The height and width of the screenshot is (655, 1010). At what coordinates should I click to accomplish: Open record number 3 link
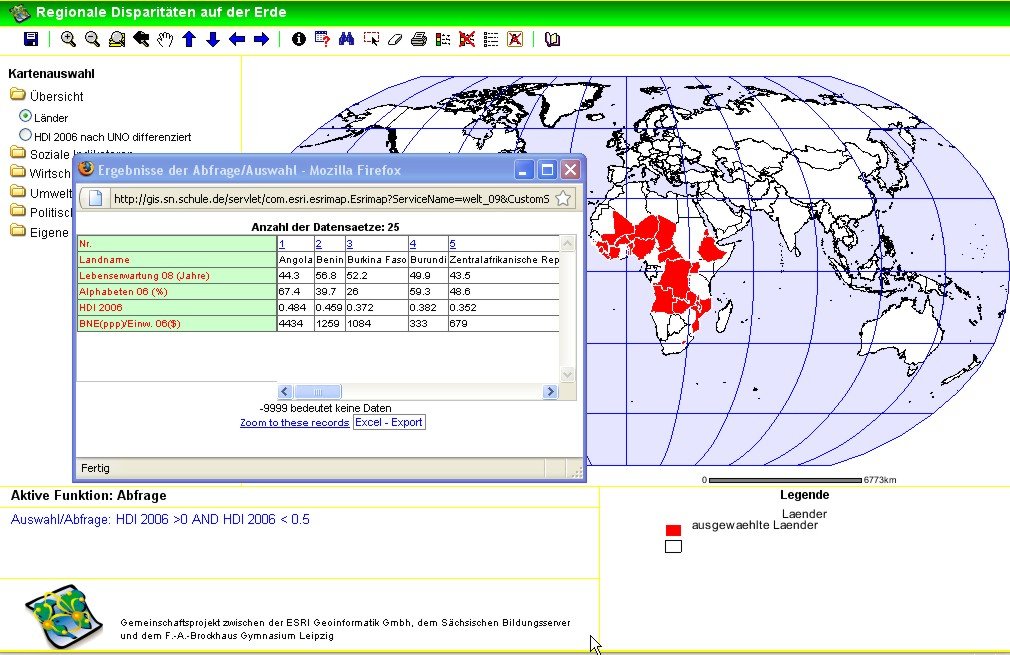349,243
